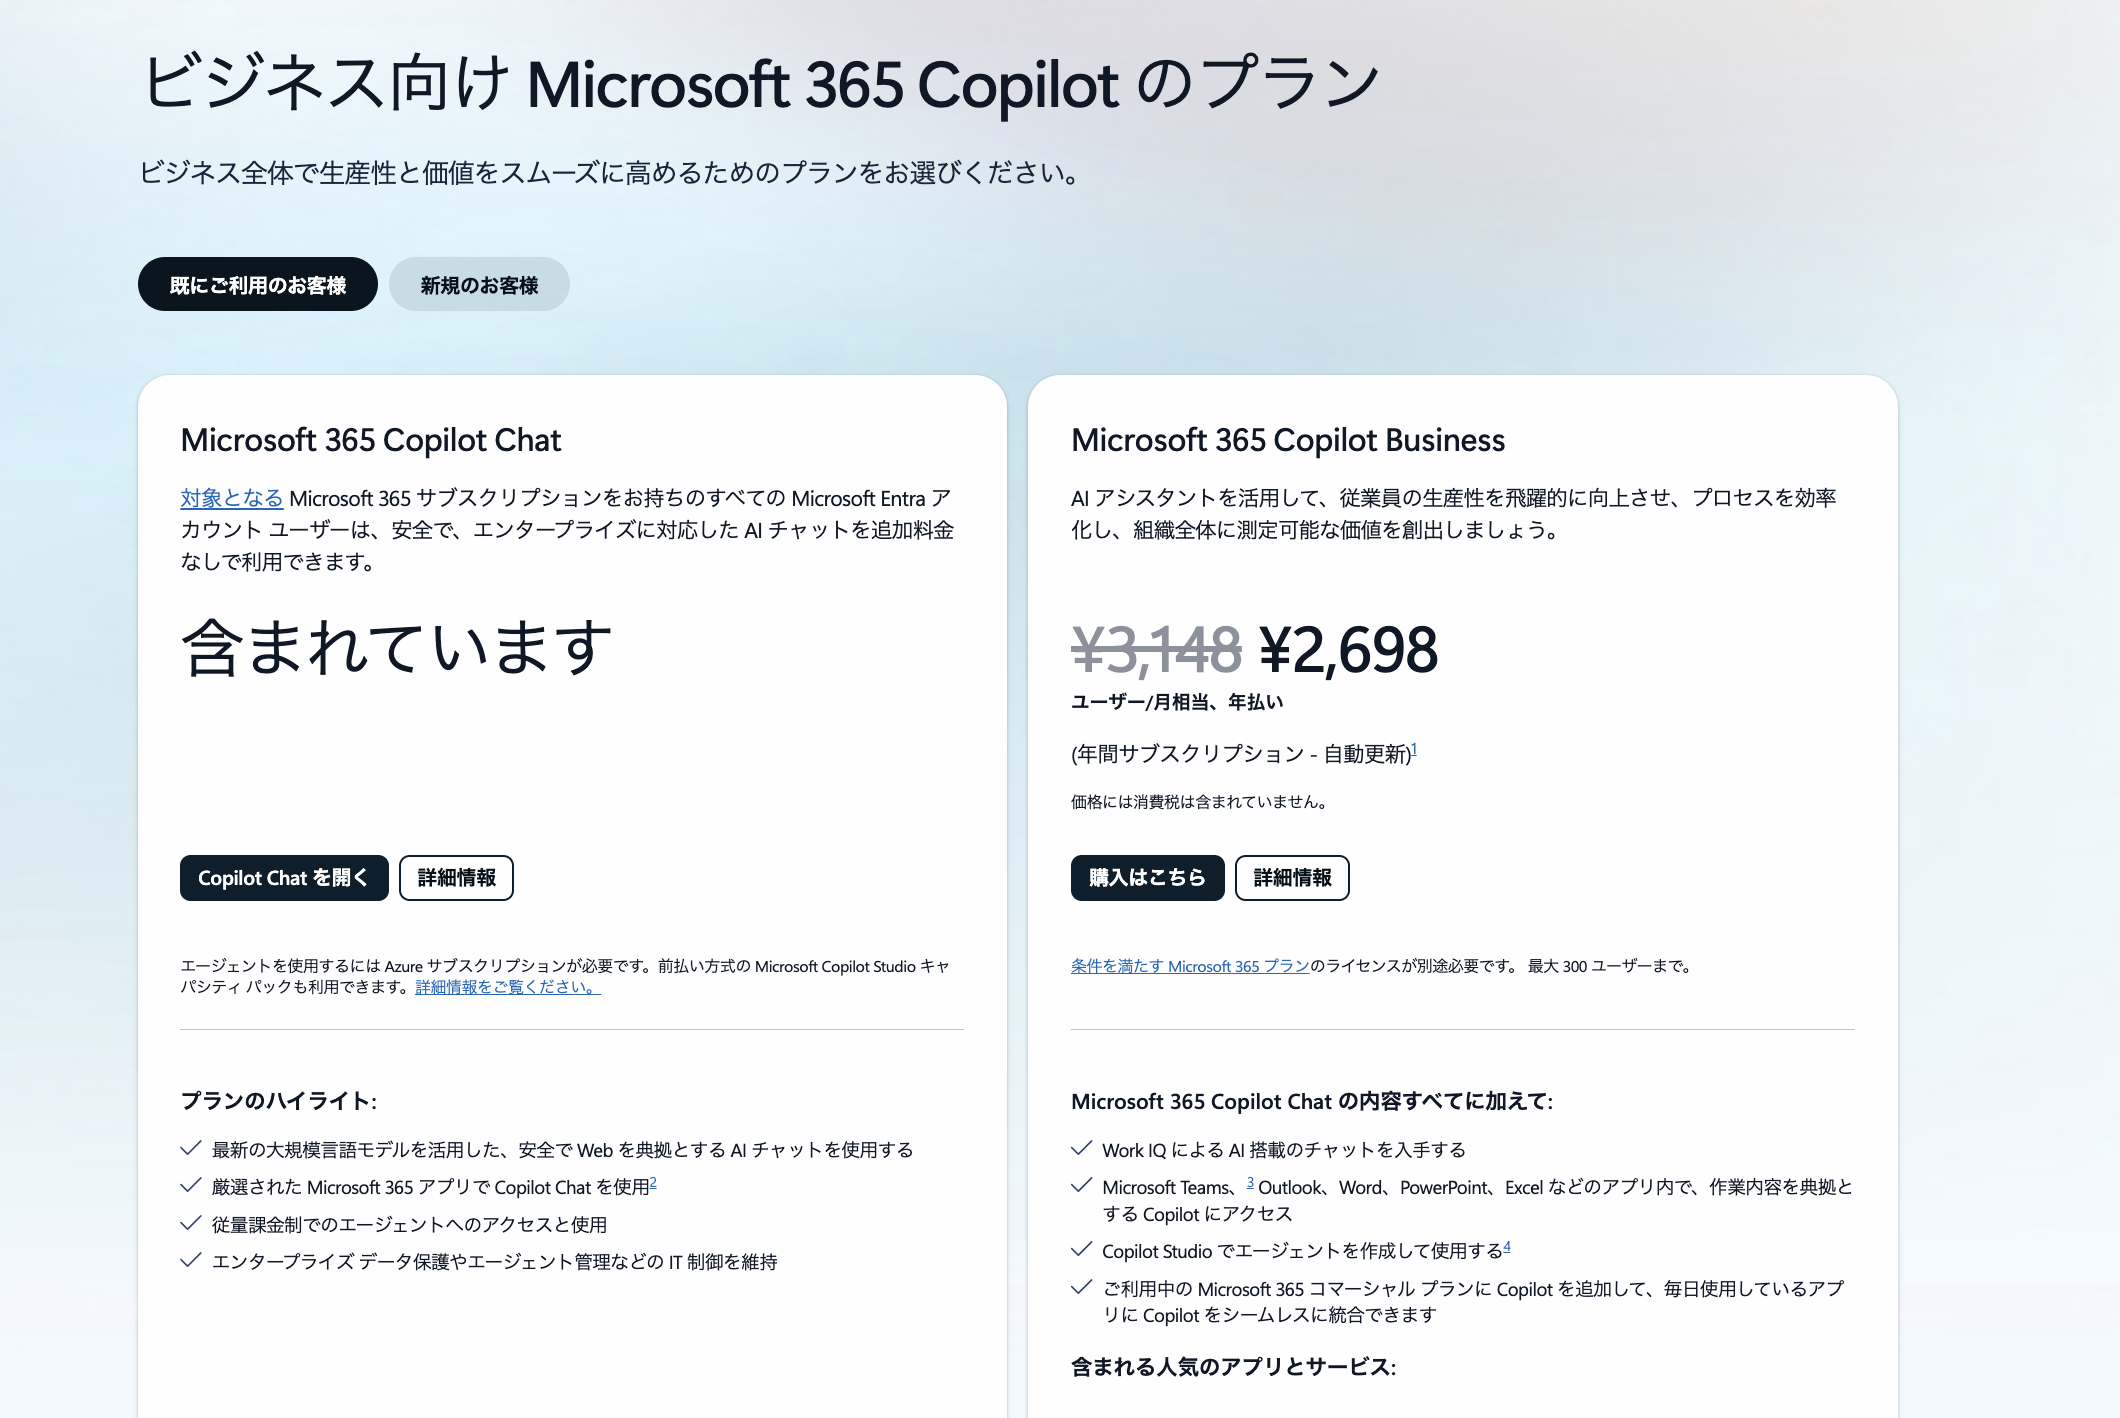The height and width of the screenshot is (1418, 2120).
Task: Click the checkmark beside Work IQ item
Action: coord(1081,1149)
